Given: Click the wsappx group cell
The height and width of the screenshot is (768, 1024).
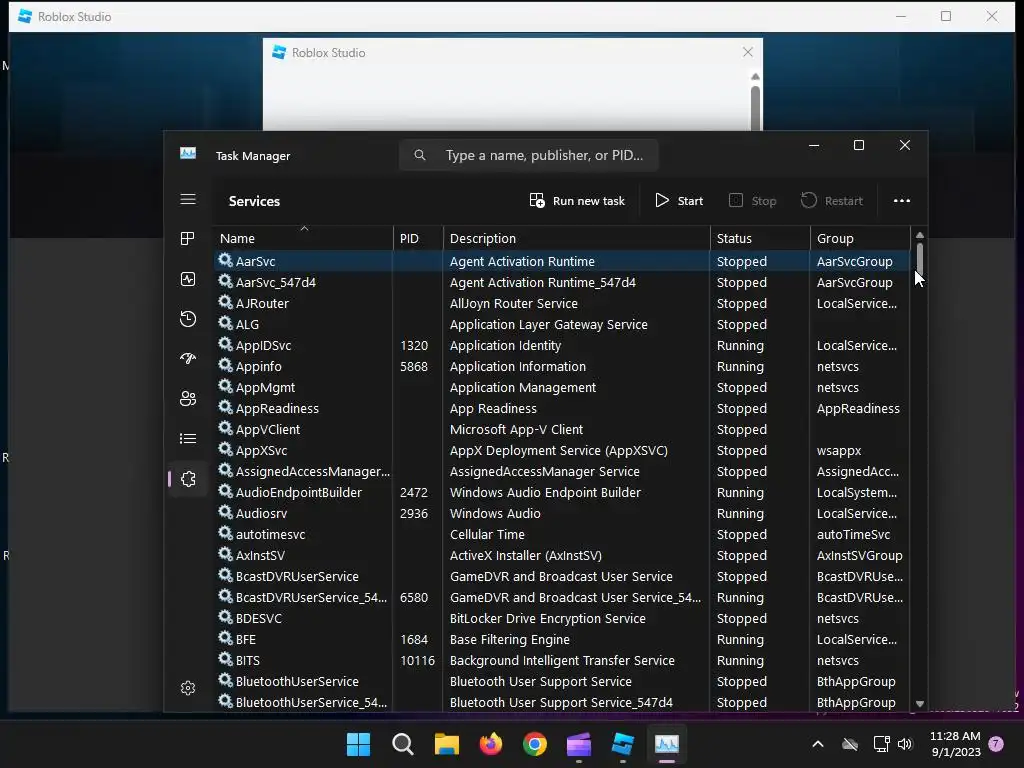Looking at the screenshot, I should click(839, 451).
